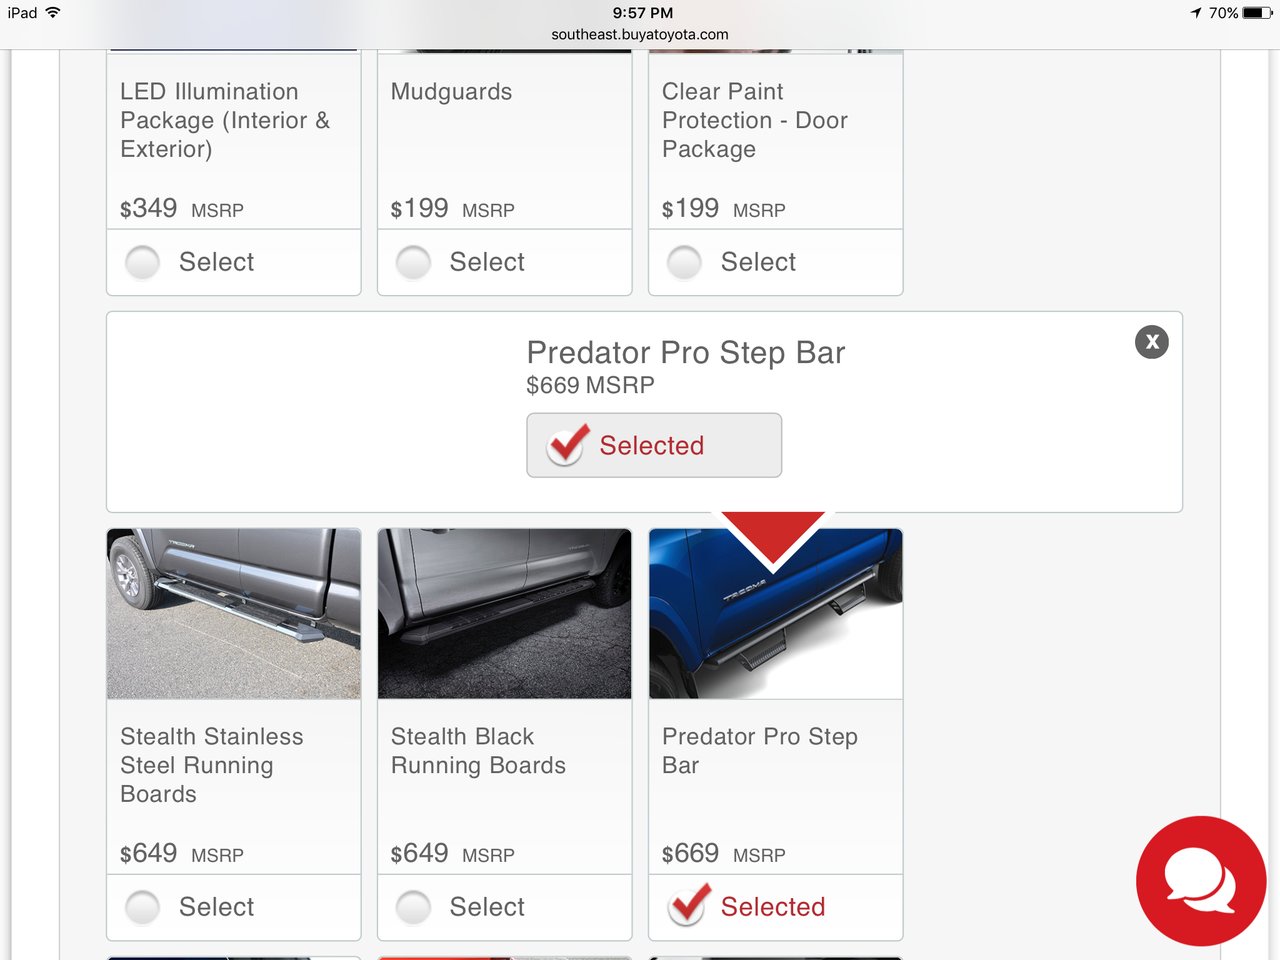Click the large Selected button in detail panel
This screenshot has height=960, width=1280.
[654, 445]
